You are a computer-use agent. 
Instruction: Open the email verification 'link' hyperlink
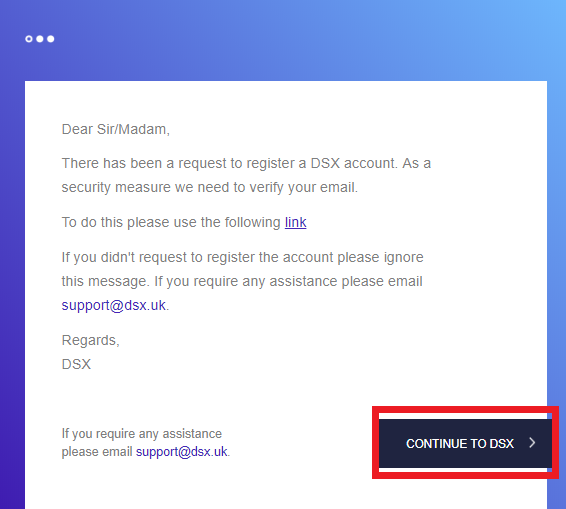(296, 222)
